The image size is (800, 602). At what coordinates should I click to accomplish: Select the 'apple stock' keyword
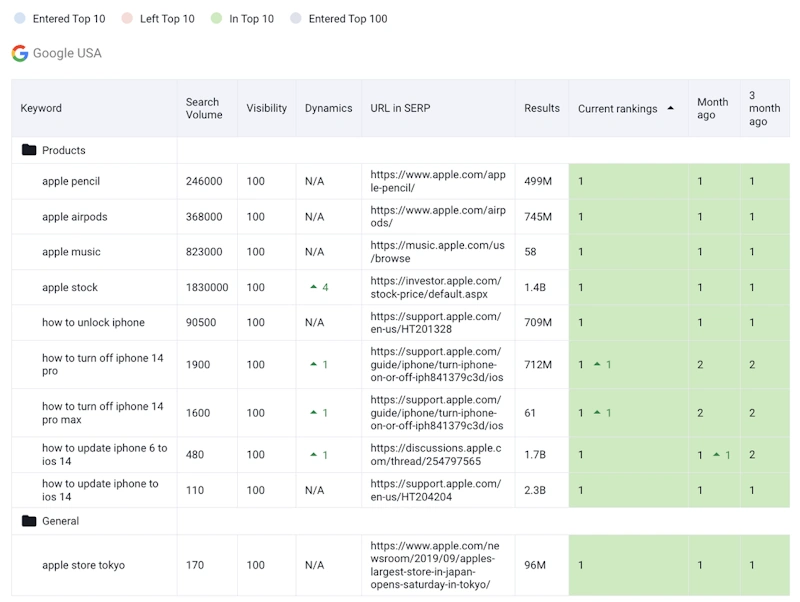coord(69,287)
